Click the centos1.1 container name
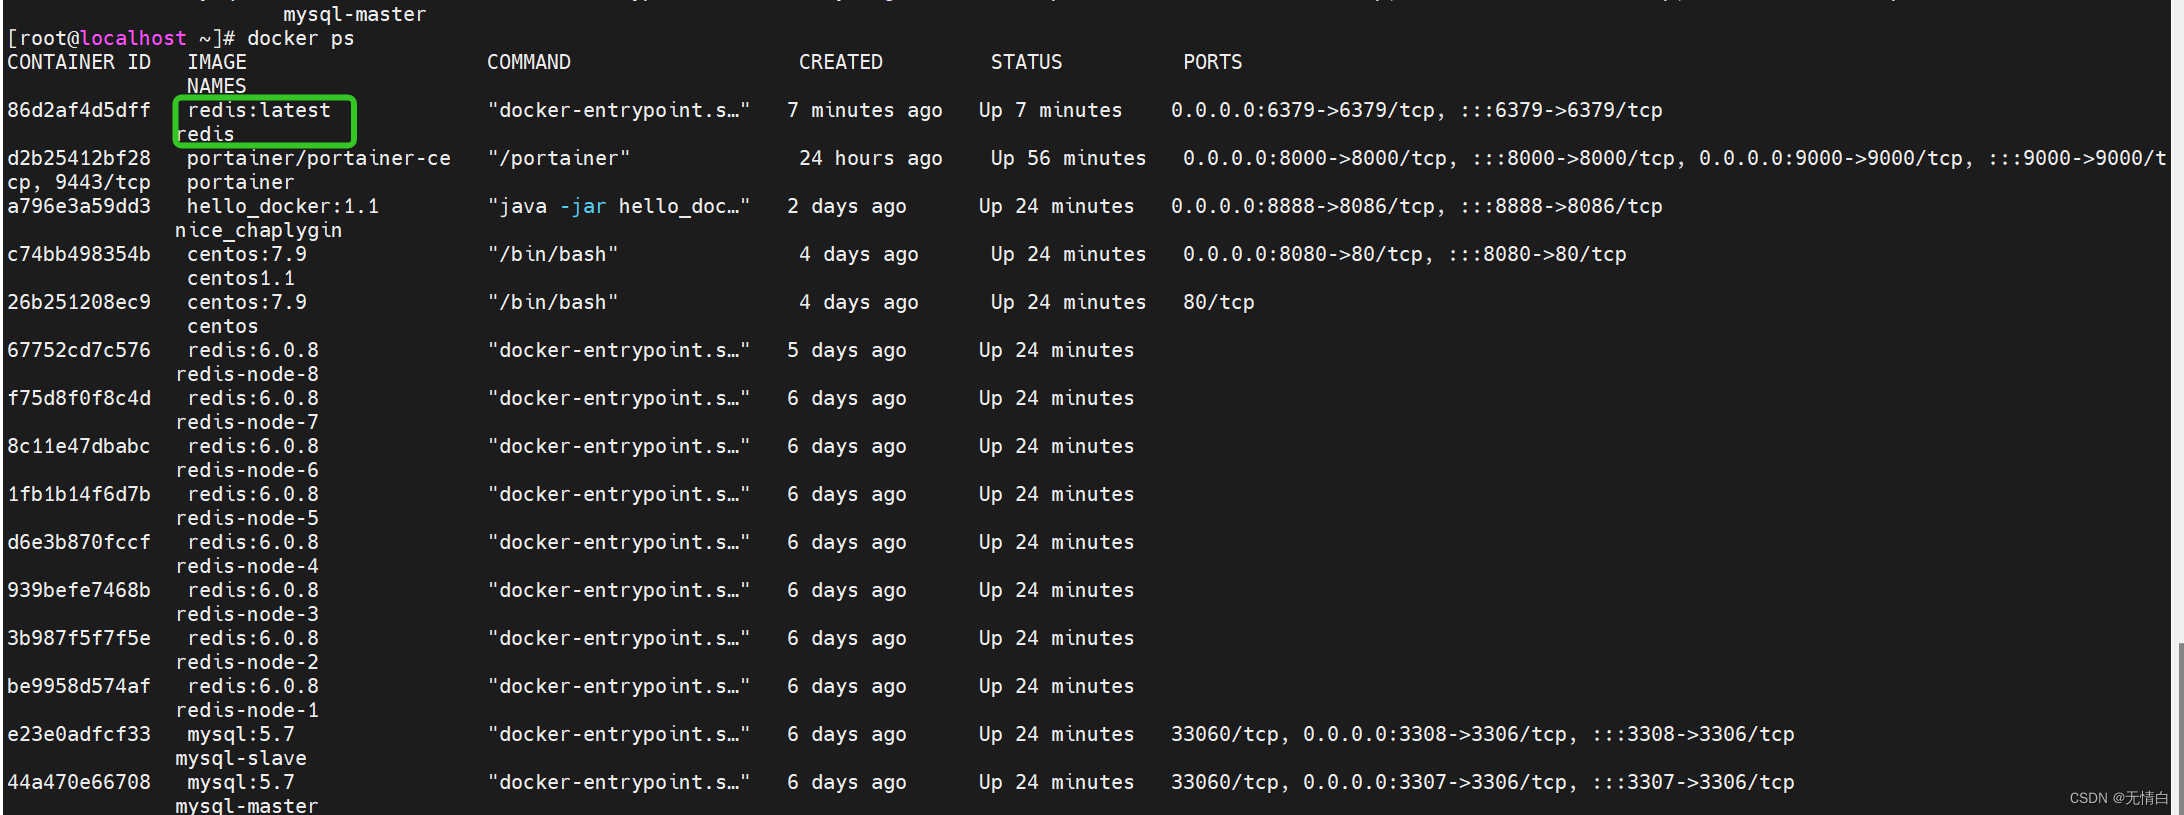The height and width of the screenshot is (815, 2184). point(241,278)
